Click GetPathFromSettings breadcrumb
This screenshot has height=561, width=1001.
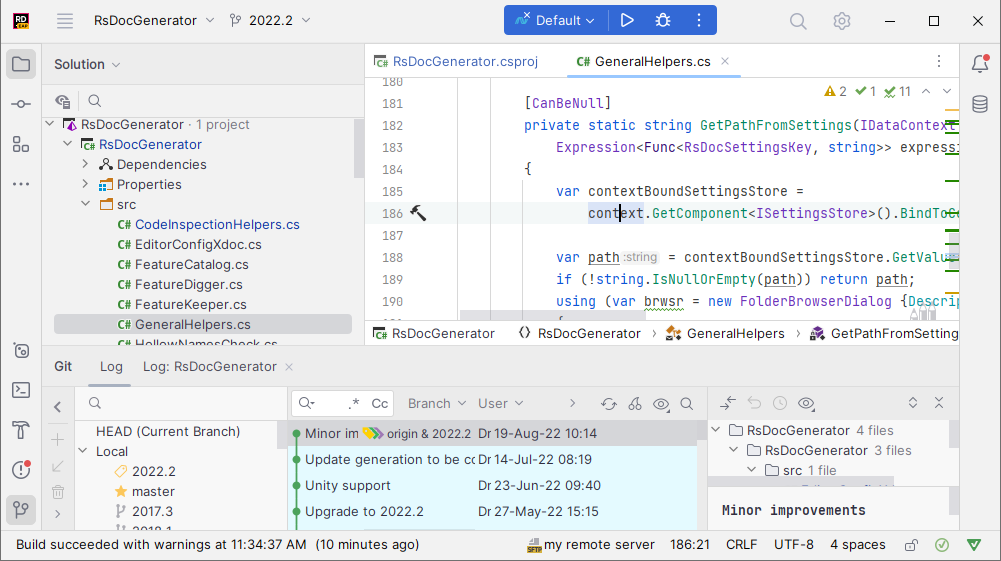(x=884, y=333)
